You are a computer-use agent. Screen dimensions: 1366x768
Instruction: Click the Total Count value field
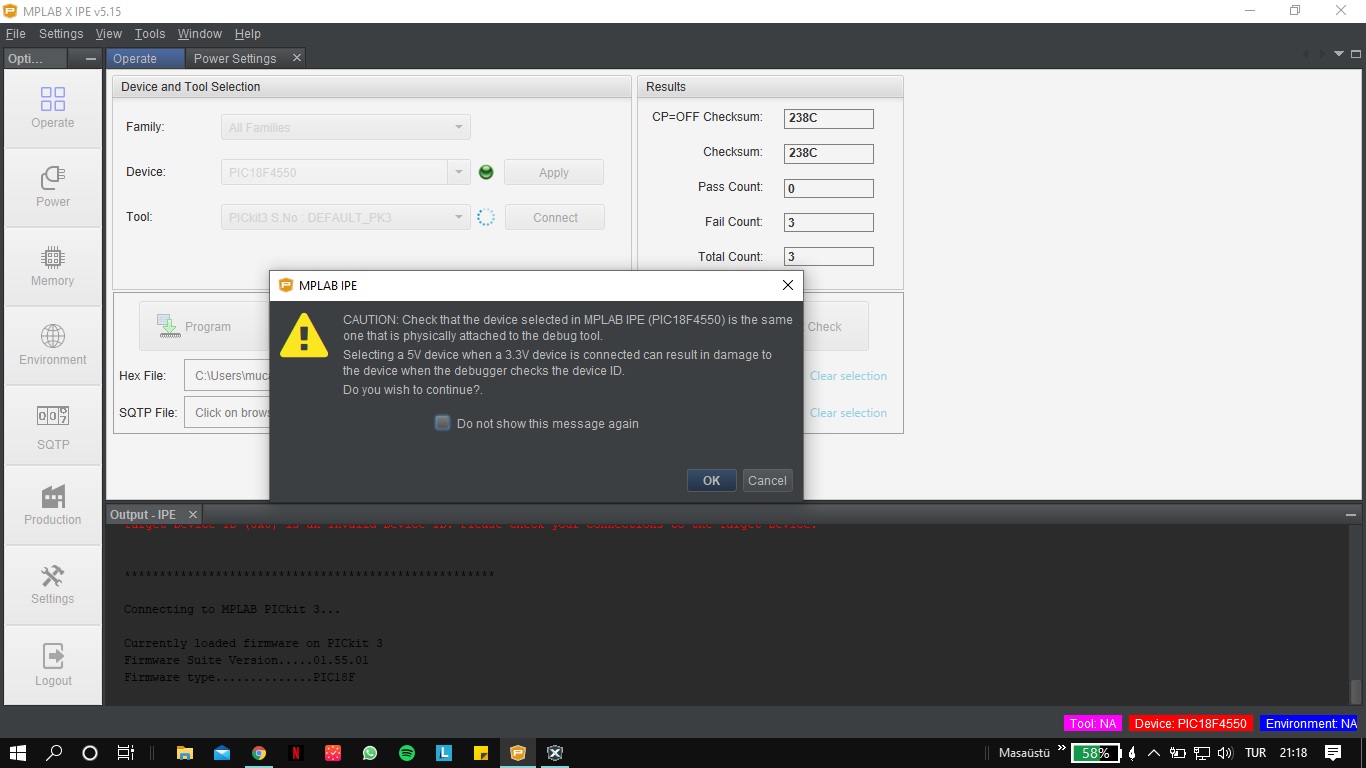tap(828, 257)
